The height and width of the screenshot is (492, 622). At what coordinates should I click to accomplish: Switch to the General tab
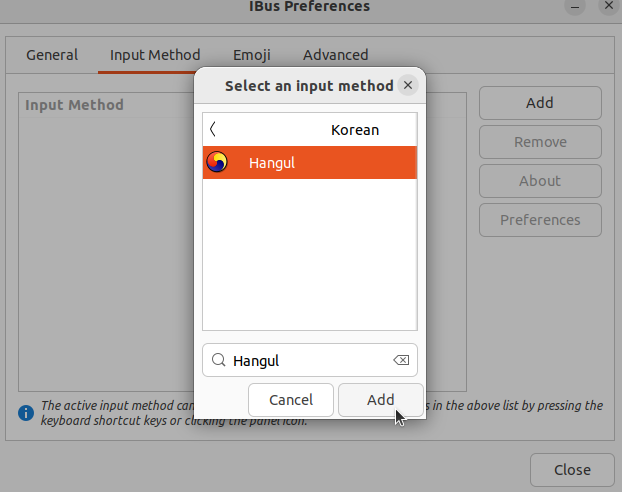pyautogui.click(x=52, y=55)
